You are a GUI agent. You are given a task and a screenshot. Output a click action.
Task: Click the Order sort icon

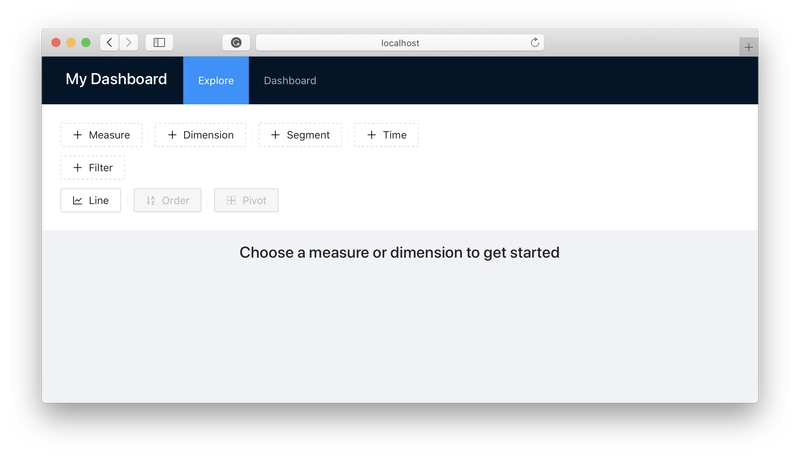point(151,200)
